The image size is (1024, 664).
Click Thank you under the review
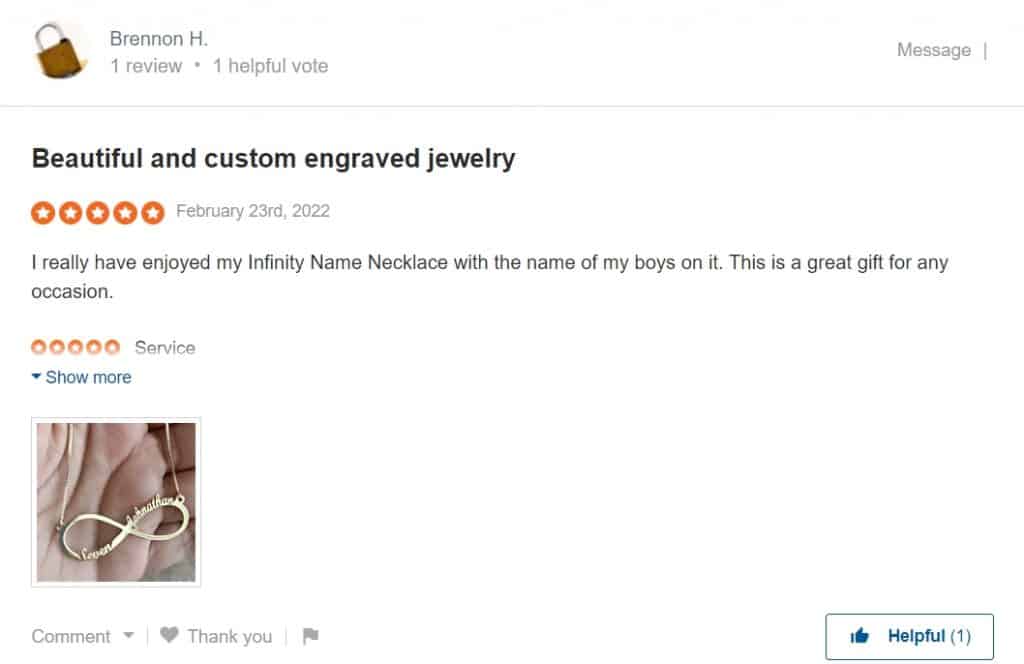(230, 636)
